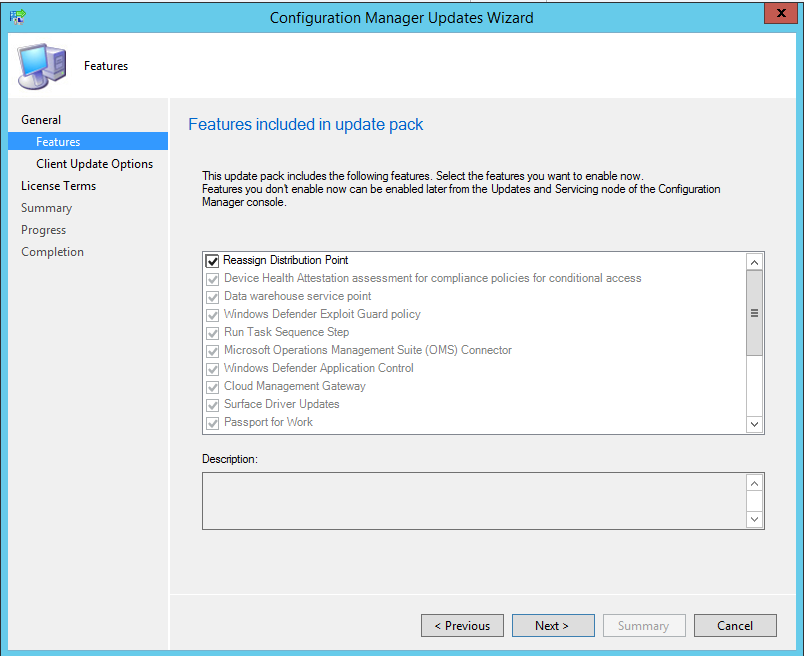804x656 pixels.
Task: Cancel the updates wizard
Action: 735,625
